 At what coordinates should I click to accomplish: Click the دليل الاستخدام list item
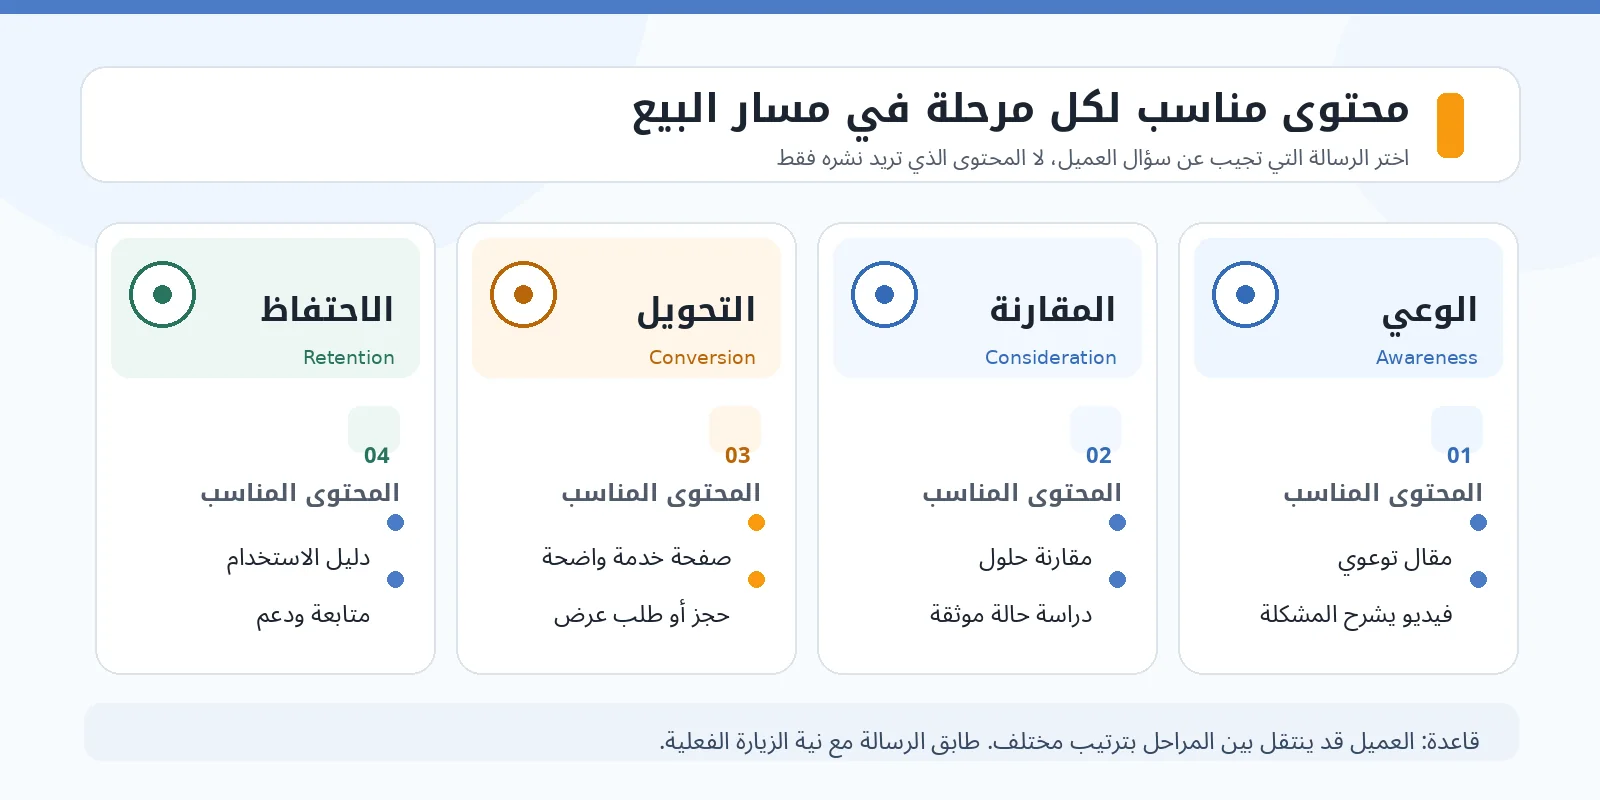[x=298, y=558]
